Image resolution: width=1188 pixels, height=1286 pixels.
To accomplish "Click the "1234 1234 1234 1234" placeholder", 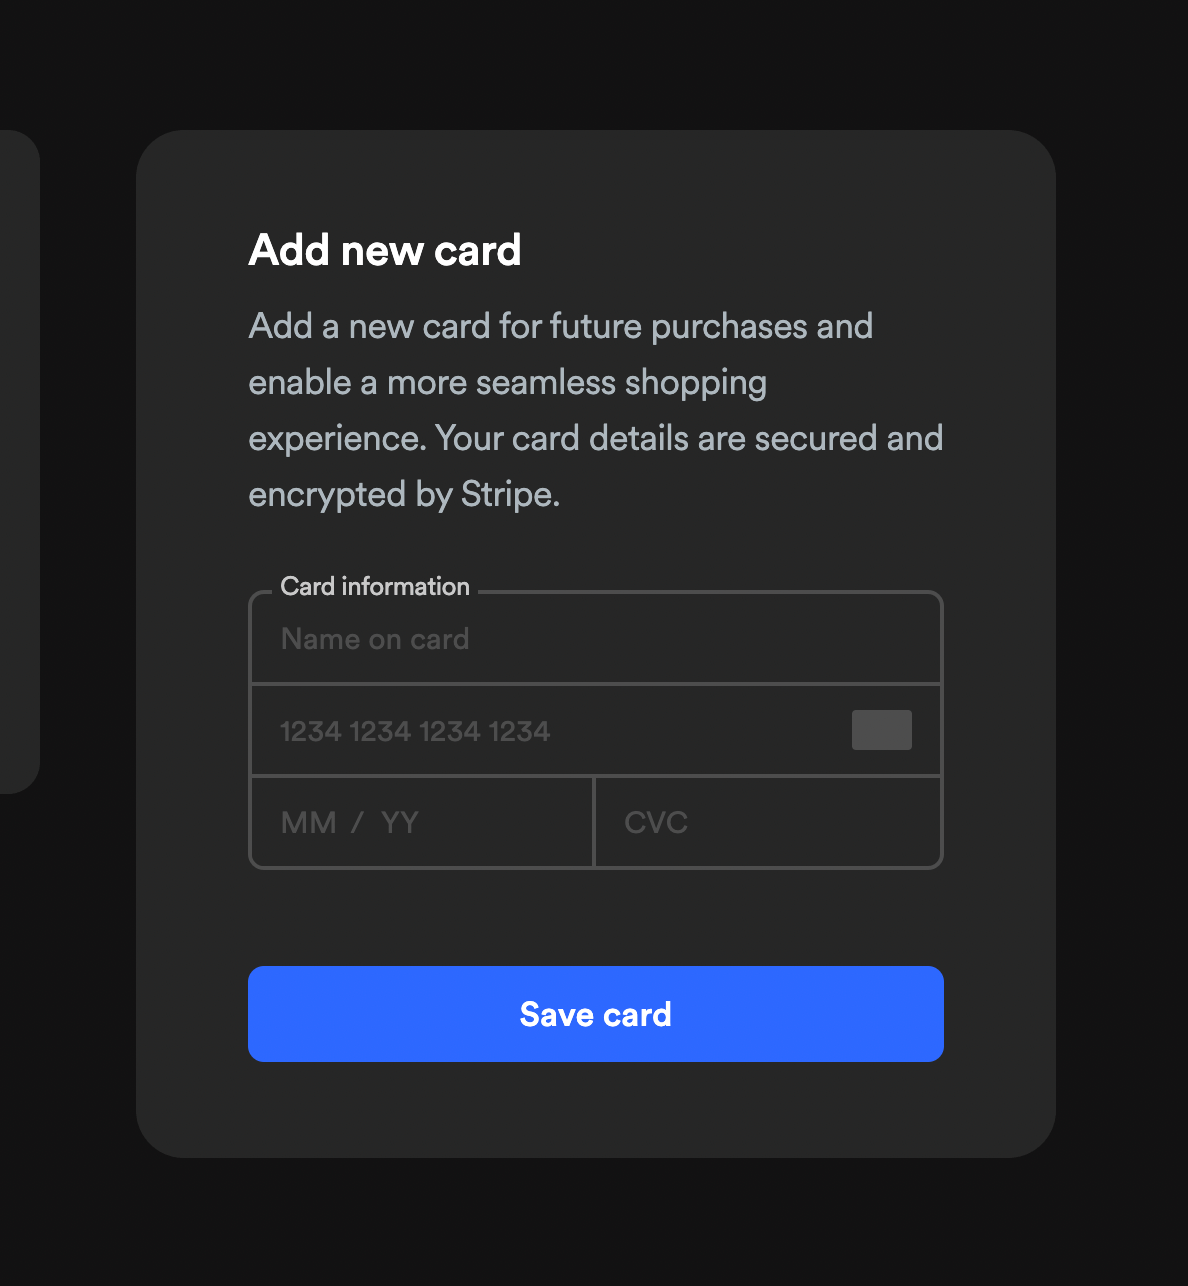I will tap(415, 731).
